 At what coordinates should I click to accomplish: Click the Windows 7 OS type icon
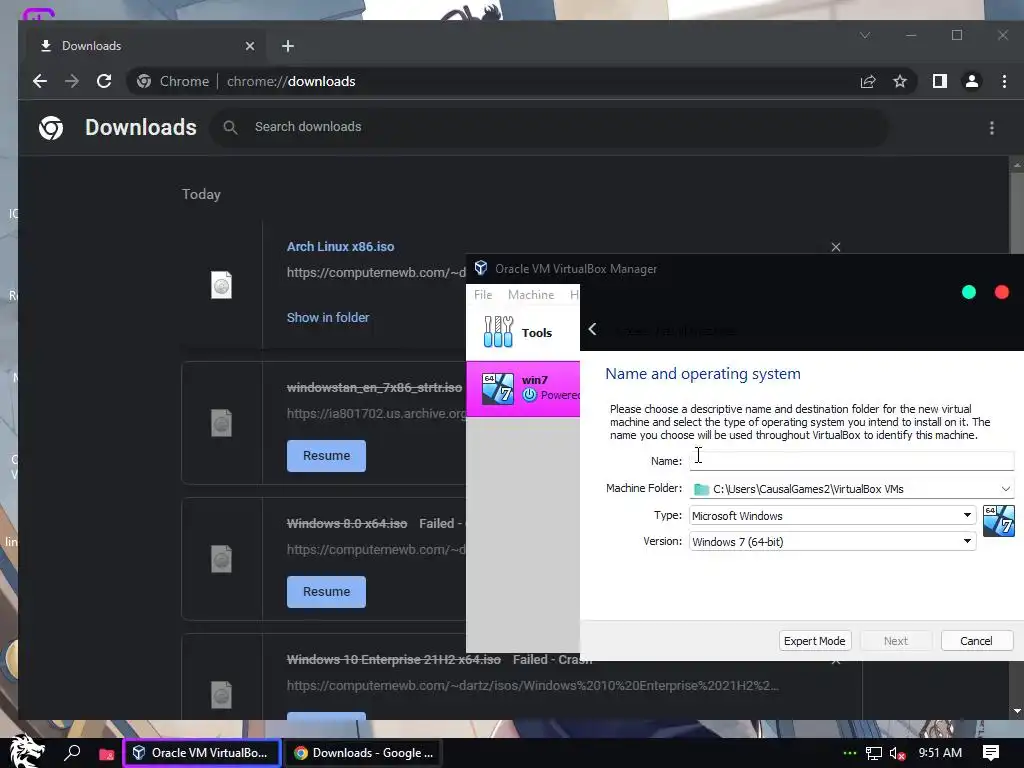pyautogui.click(x=999, y=521)
